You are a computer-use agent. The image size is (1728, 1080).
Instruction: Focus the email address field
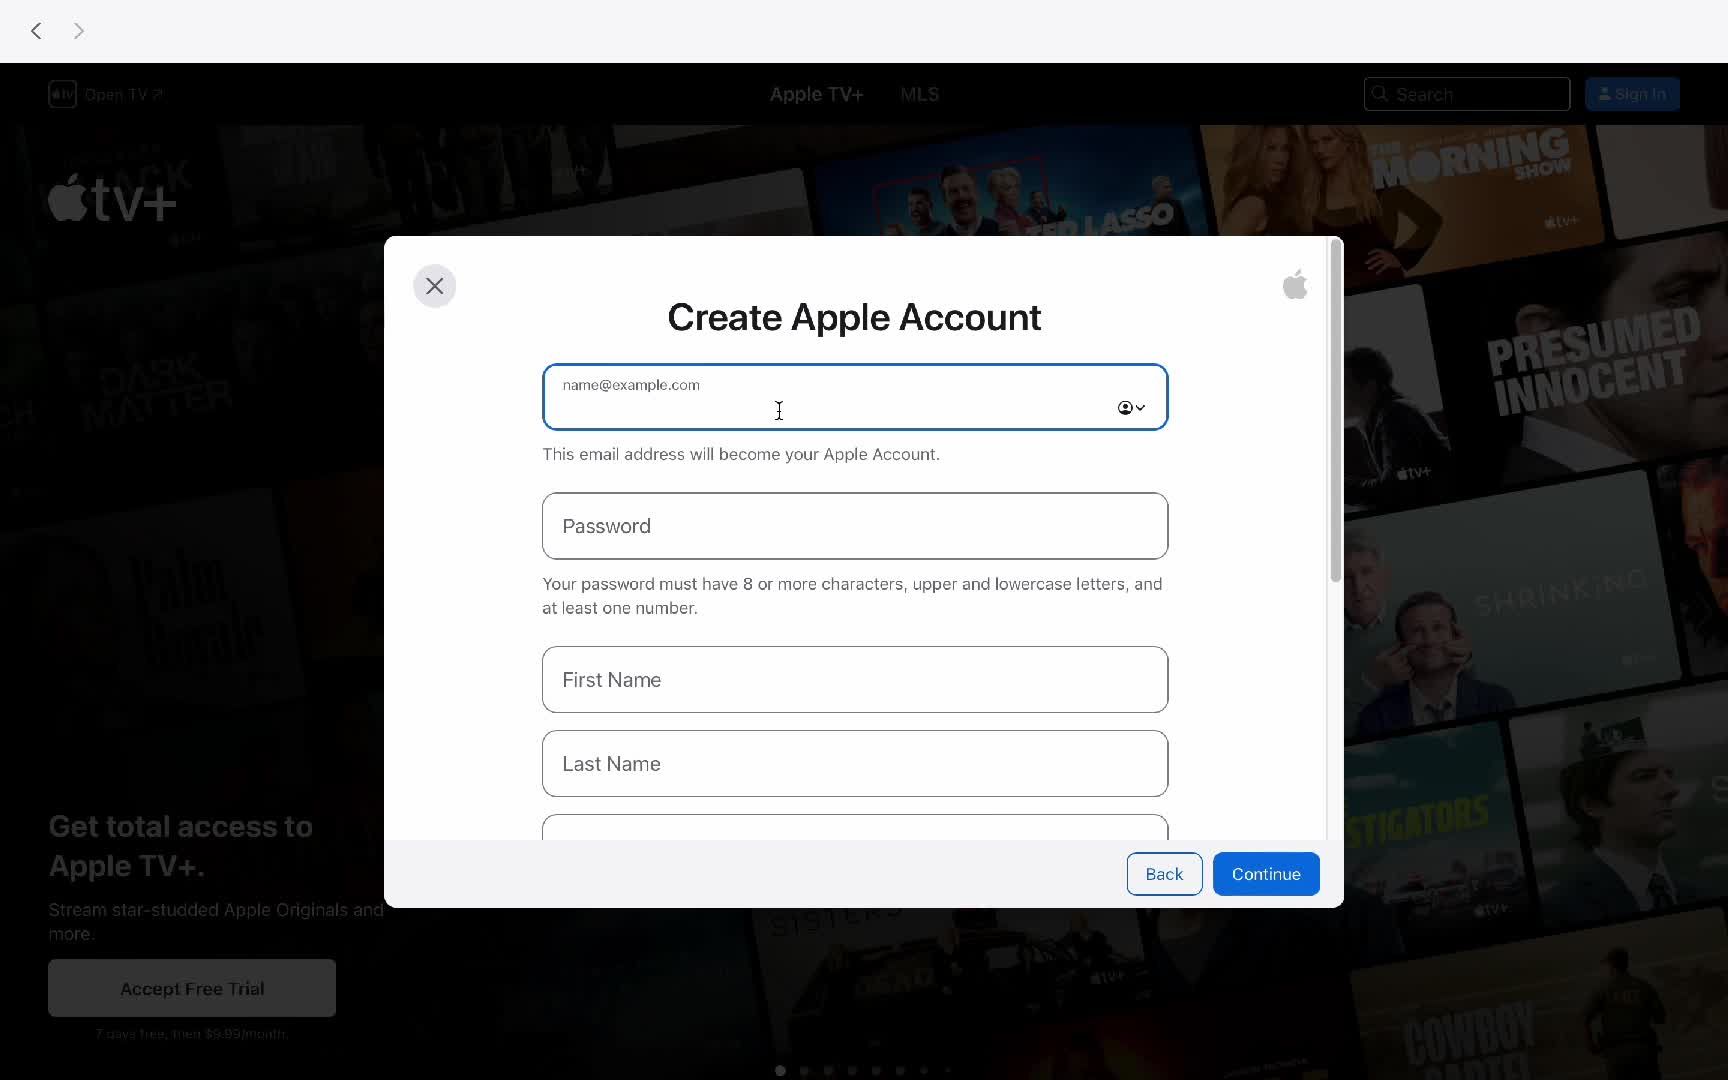click(854, 397)
